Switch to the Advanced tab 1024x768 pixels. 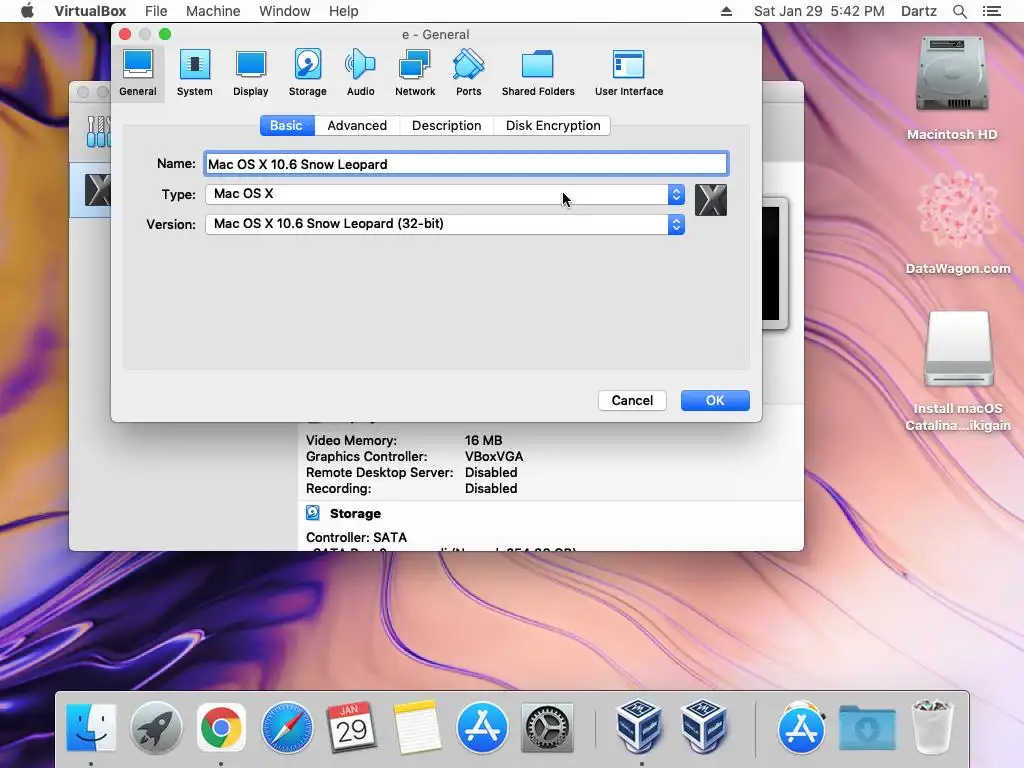[x=357, y=125]
